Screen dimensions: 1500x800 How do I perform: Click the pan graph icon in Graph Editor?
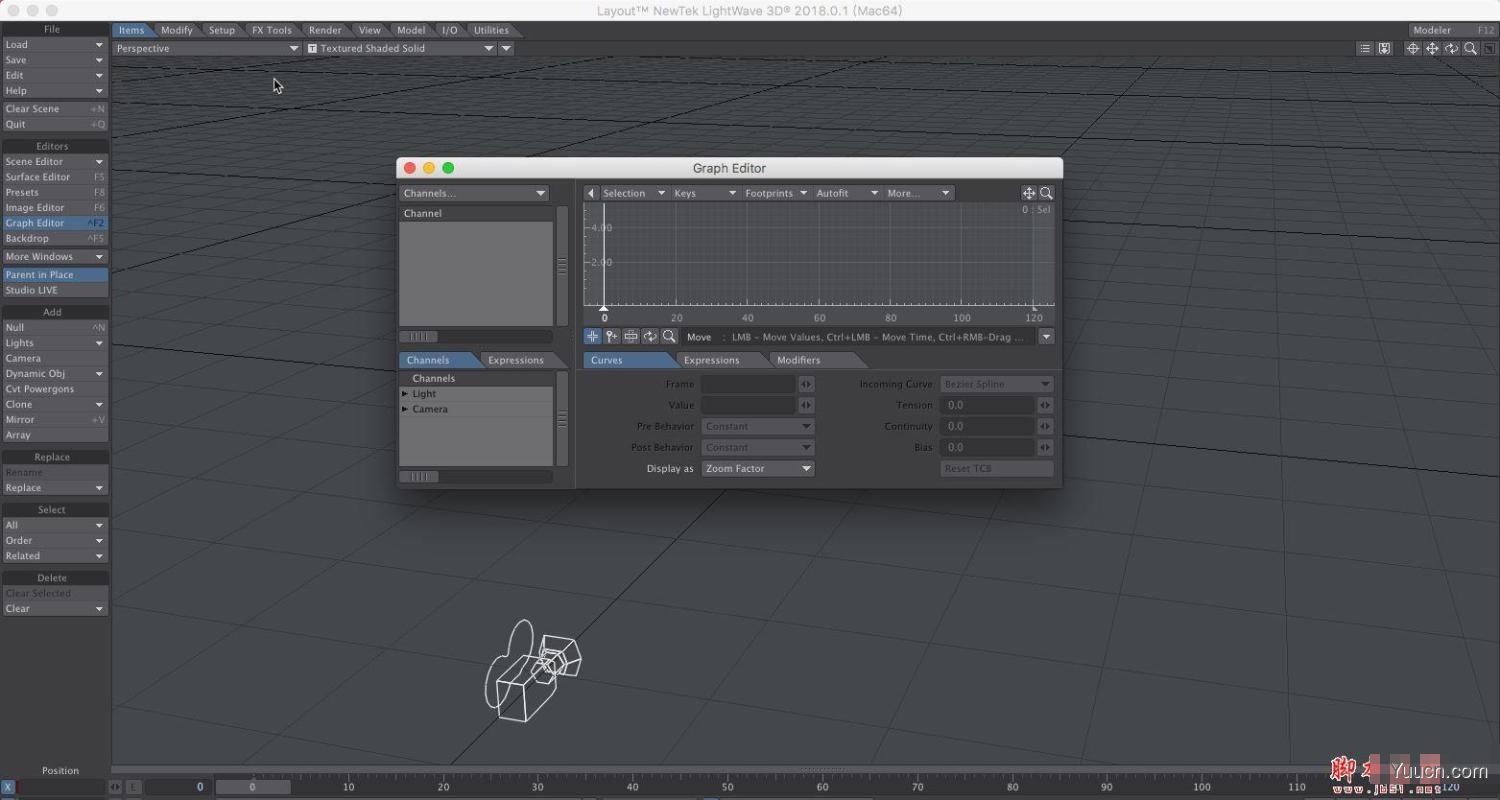pyautogui.click(x=1028, y=193)
